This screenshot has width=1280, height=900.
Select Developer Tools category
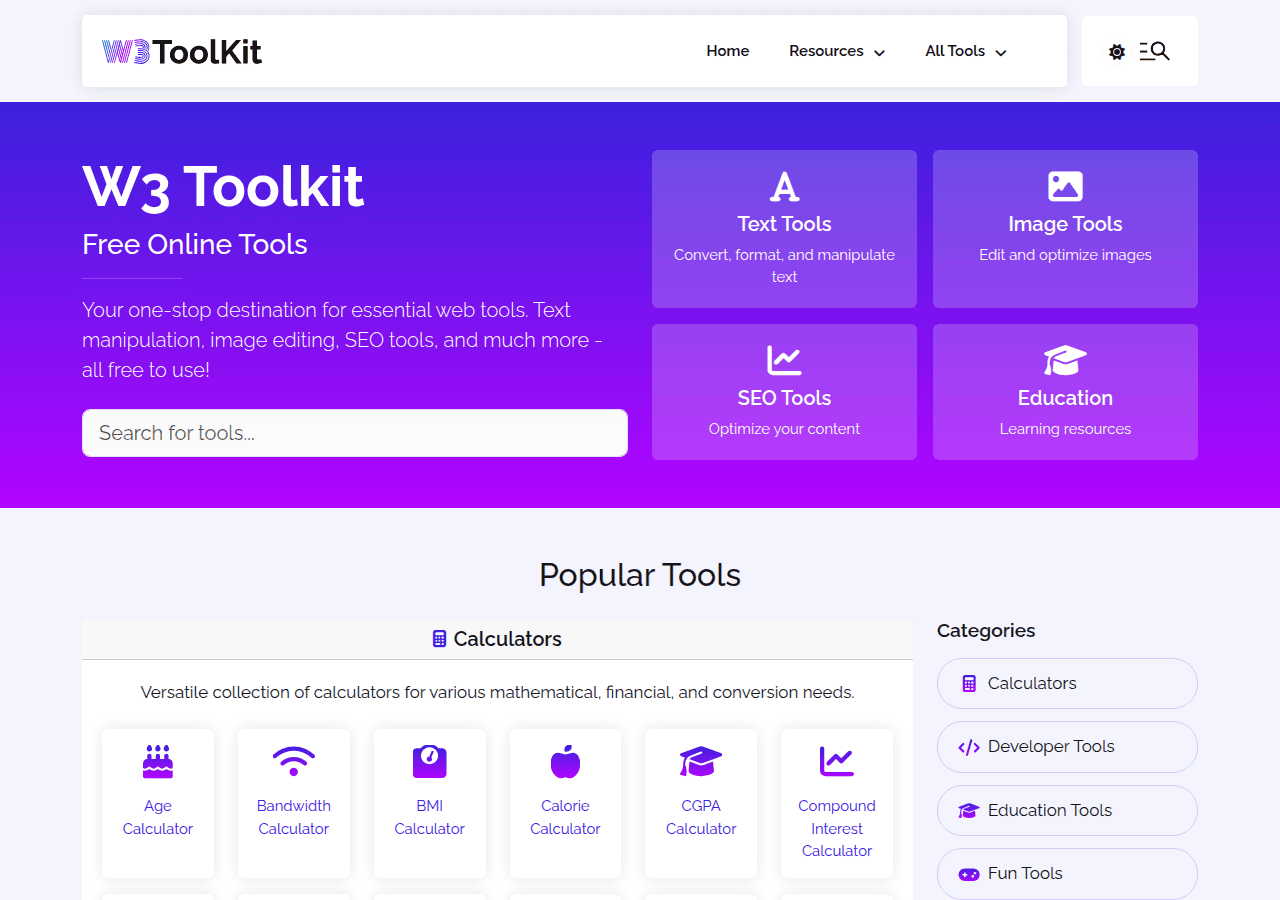[x=1067, y=747]
